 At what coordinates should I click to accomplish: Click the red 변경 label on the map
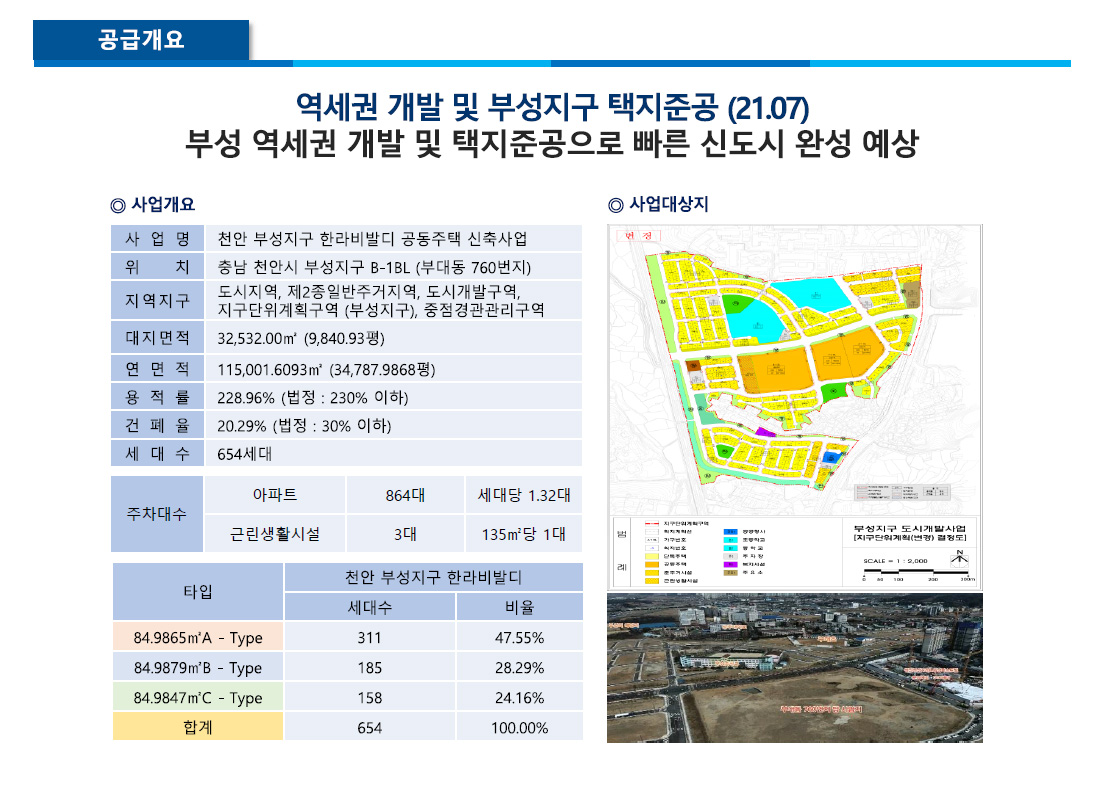click(x=638, y=235)
